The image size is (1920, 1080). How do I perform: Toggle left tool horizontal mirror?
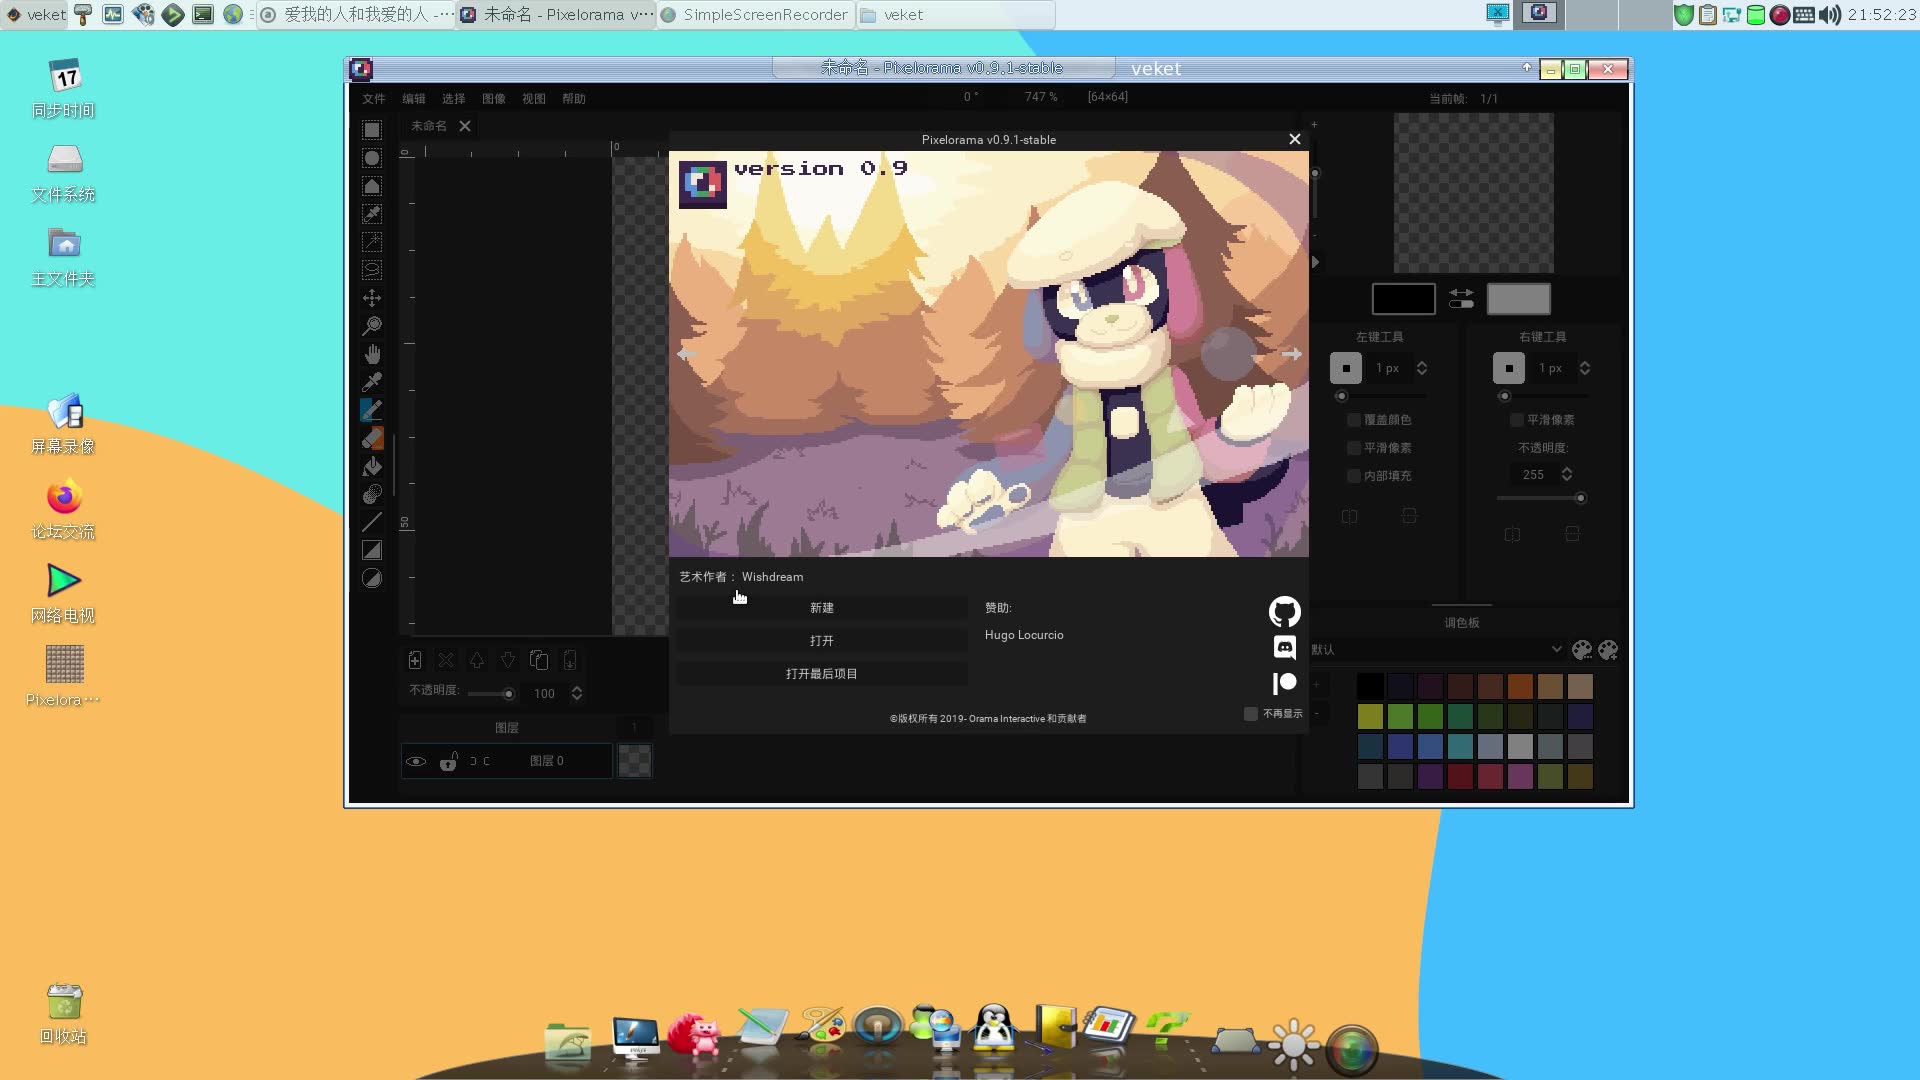coord(1349,516)
